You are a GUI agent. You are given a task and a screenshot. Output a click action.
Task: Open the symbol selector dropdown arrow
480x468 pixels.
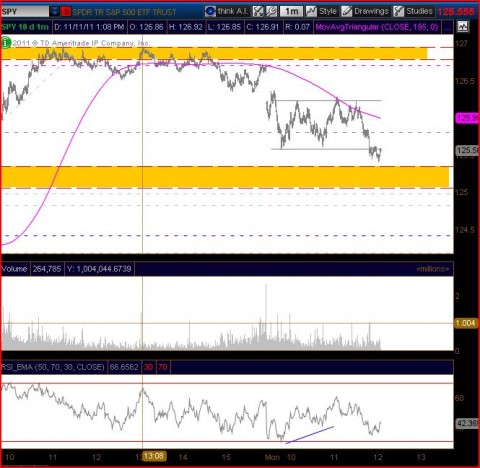[55, 12]
